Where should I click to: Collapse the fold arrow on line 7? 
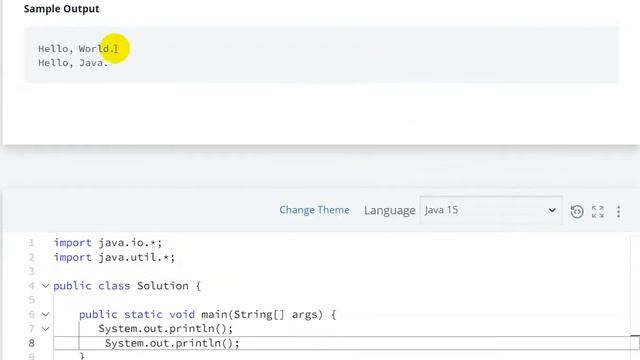[x=45, y=329]
